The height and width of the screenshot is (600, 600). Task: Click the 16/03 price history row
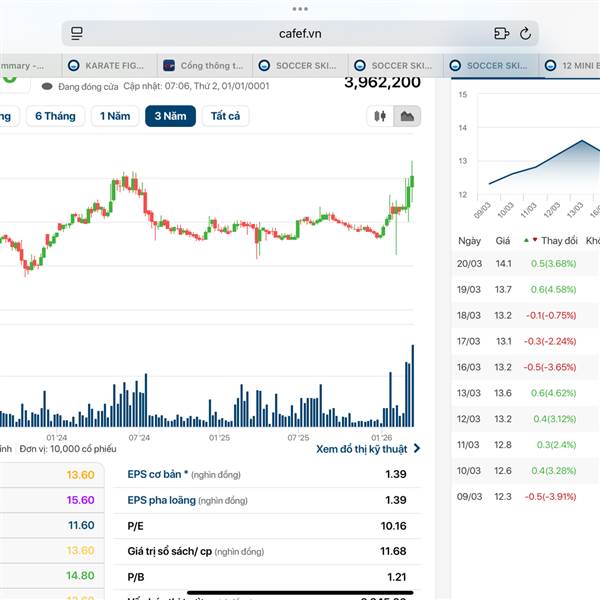click(526, 367)
